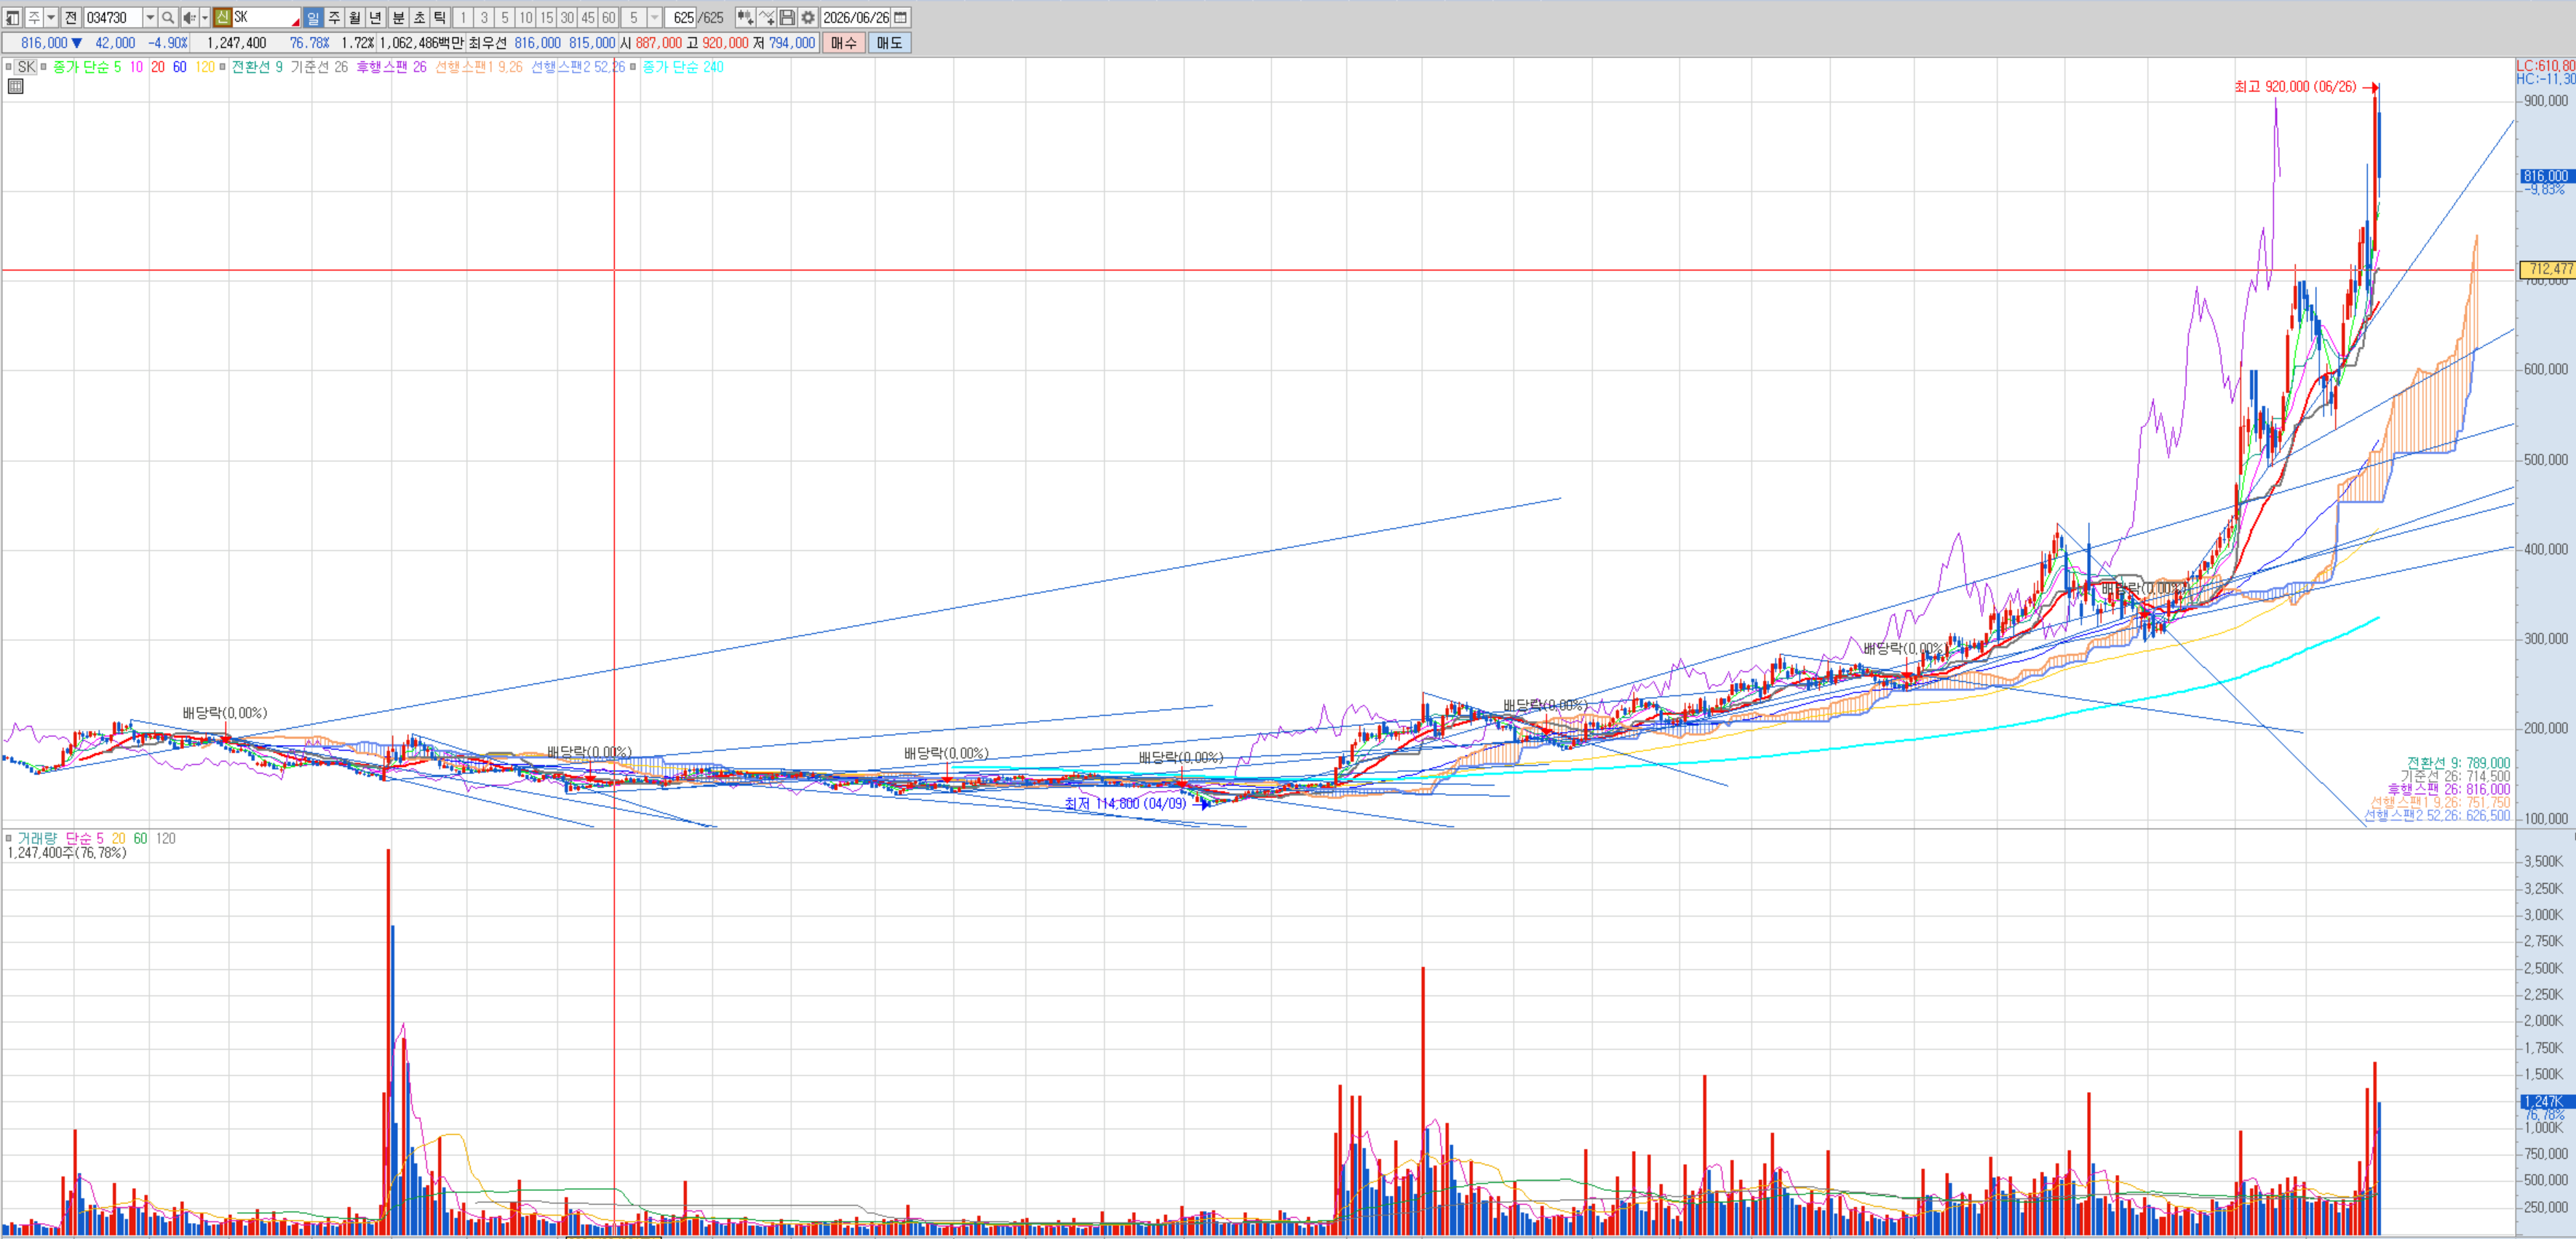Expand the 주 selector dropdown arrow
This screenshot has height=1239, width=2576.
click(x=51, y=18)
